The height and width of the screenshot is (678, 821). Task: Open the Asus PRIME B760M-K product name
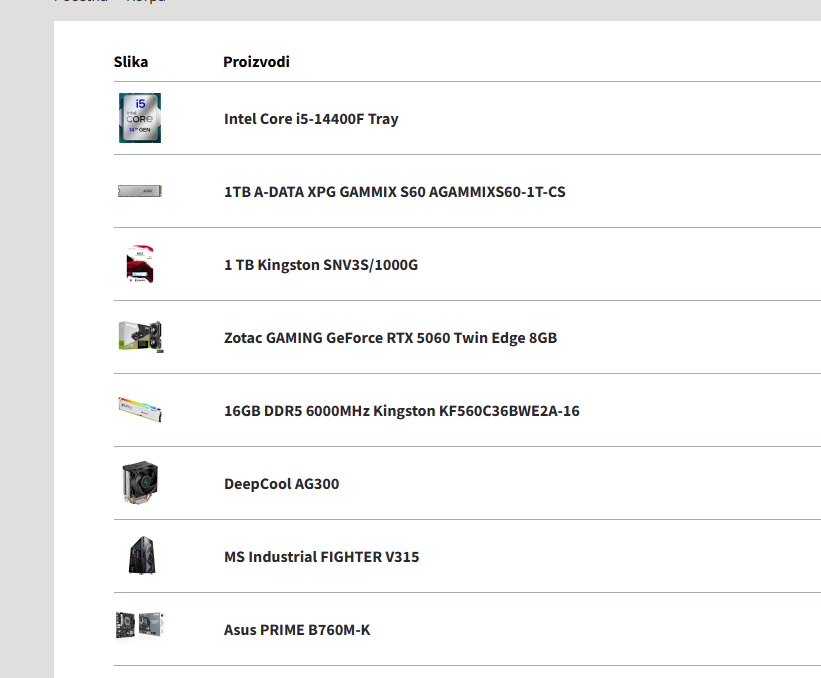pyautogui.click(x=297, y=630)
